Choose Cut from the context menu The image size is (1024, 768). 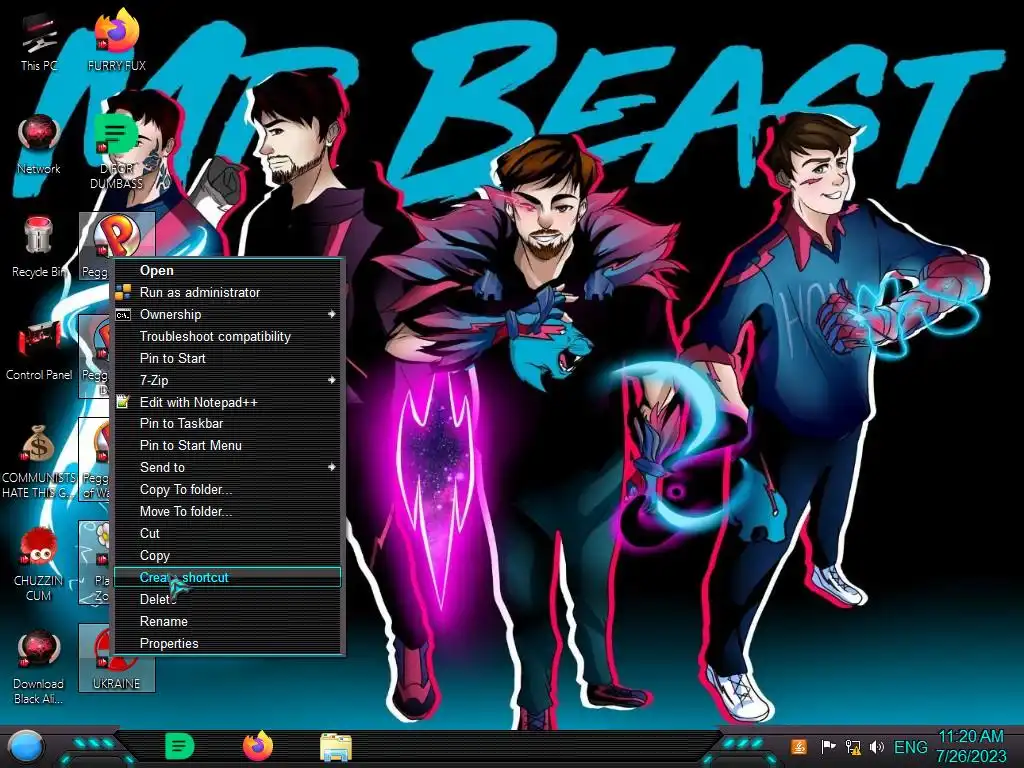[x=228, y=533]
